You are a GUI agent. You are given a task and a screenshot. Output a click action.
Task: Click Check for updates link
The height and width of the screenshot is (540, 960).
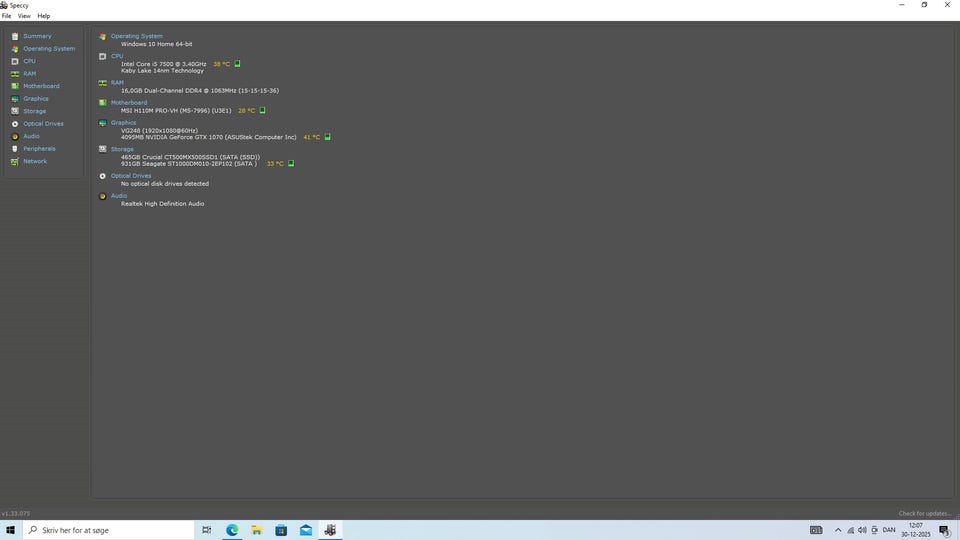pyautogui.click(x=925, y=514)
